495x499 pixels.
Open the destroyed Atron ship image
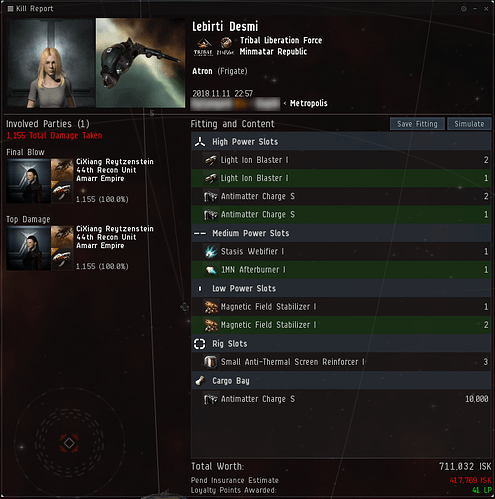[x=140, y=63]
